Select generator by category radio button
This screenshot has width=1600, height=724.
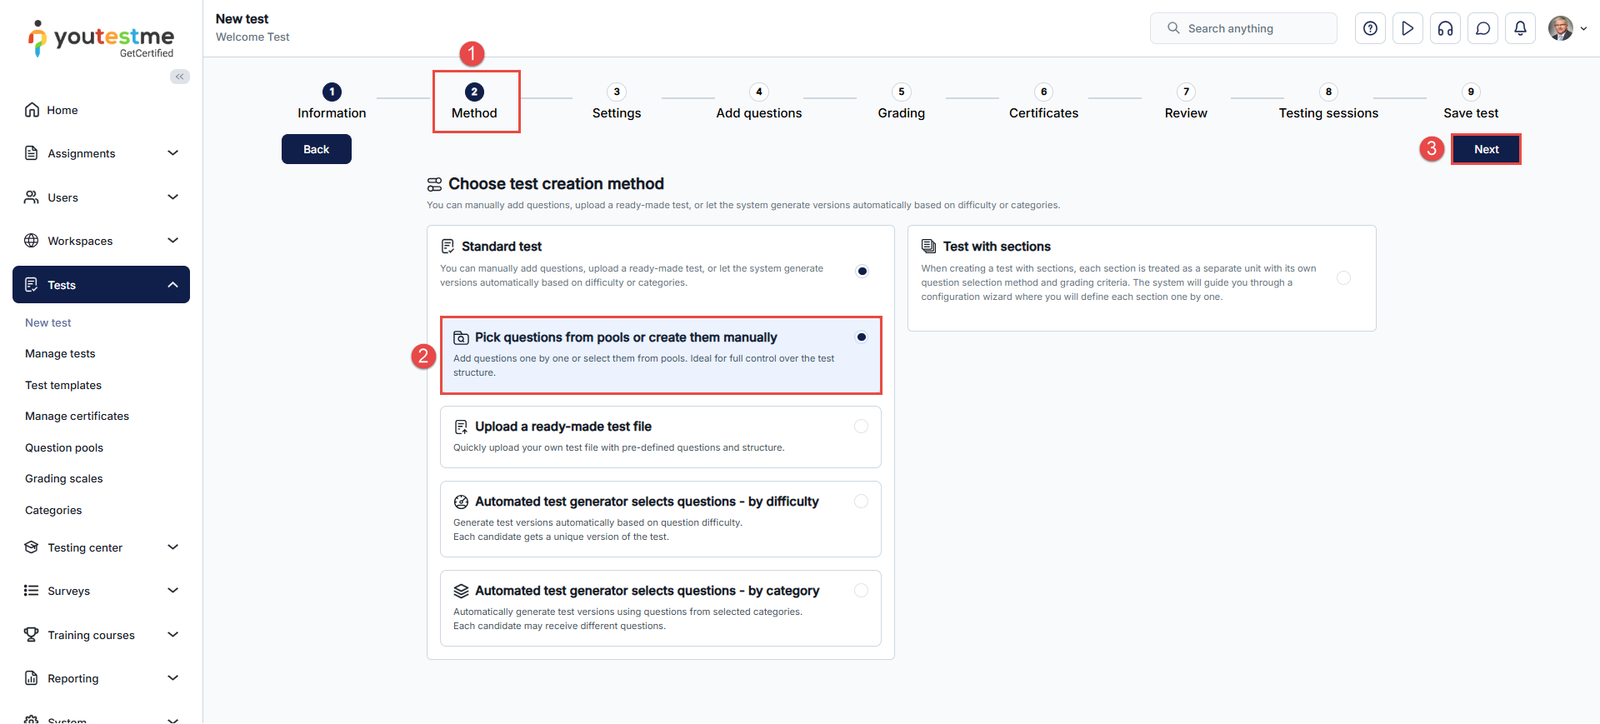pyautogui.click(x=860, y=591)
